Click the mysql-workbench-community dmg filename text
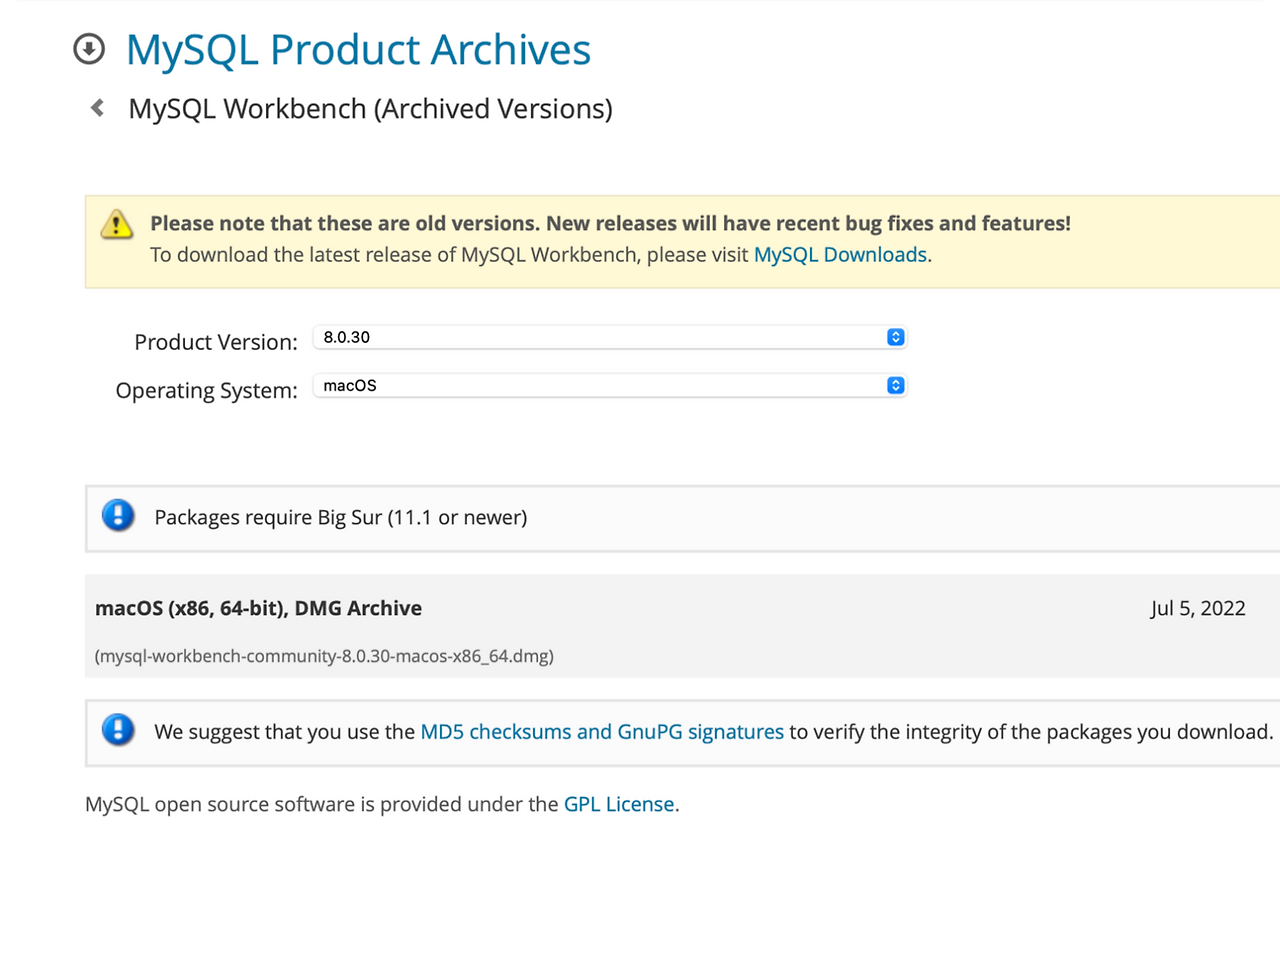 pos(324,656)
